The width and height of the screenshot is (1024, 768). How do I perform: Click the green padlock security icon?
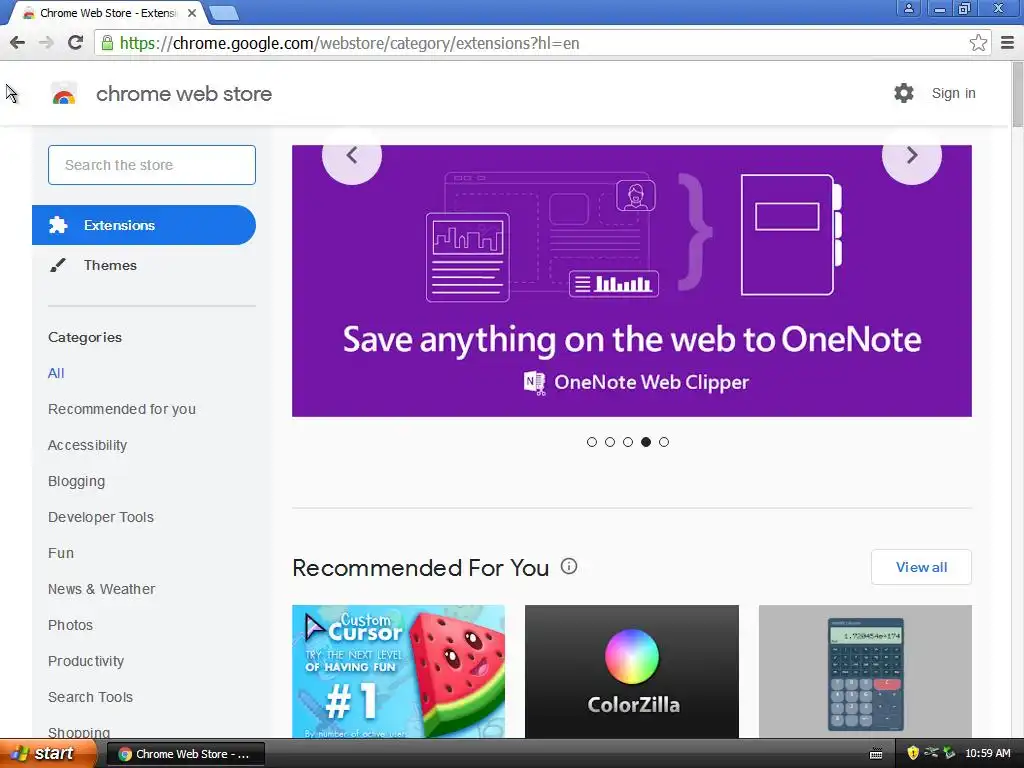pyautogui.click(x=106, y=43)
